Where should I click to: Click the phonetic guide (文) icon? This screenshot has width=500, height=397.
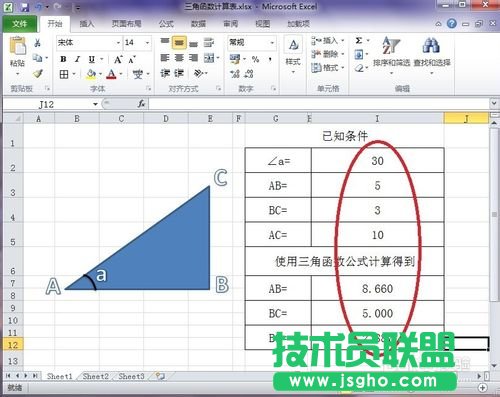pyautogui.click(x=137, y=74)
